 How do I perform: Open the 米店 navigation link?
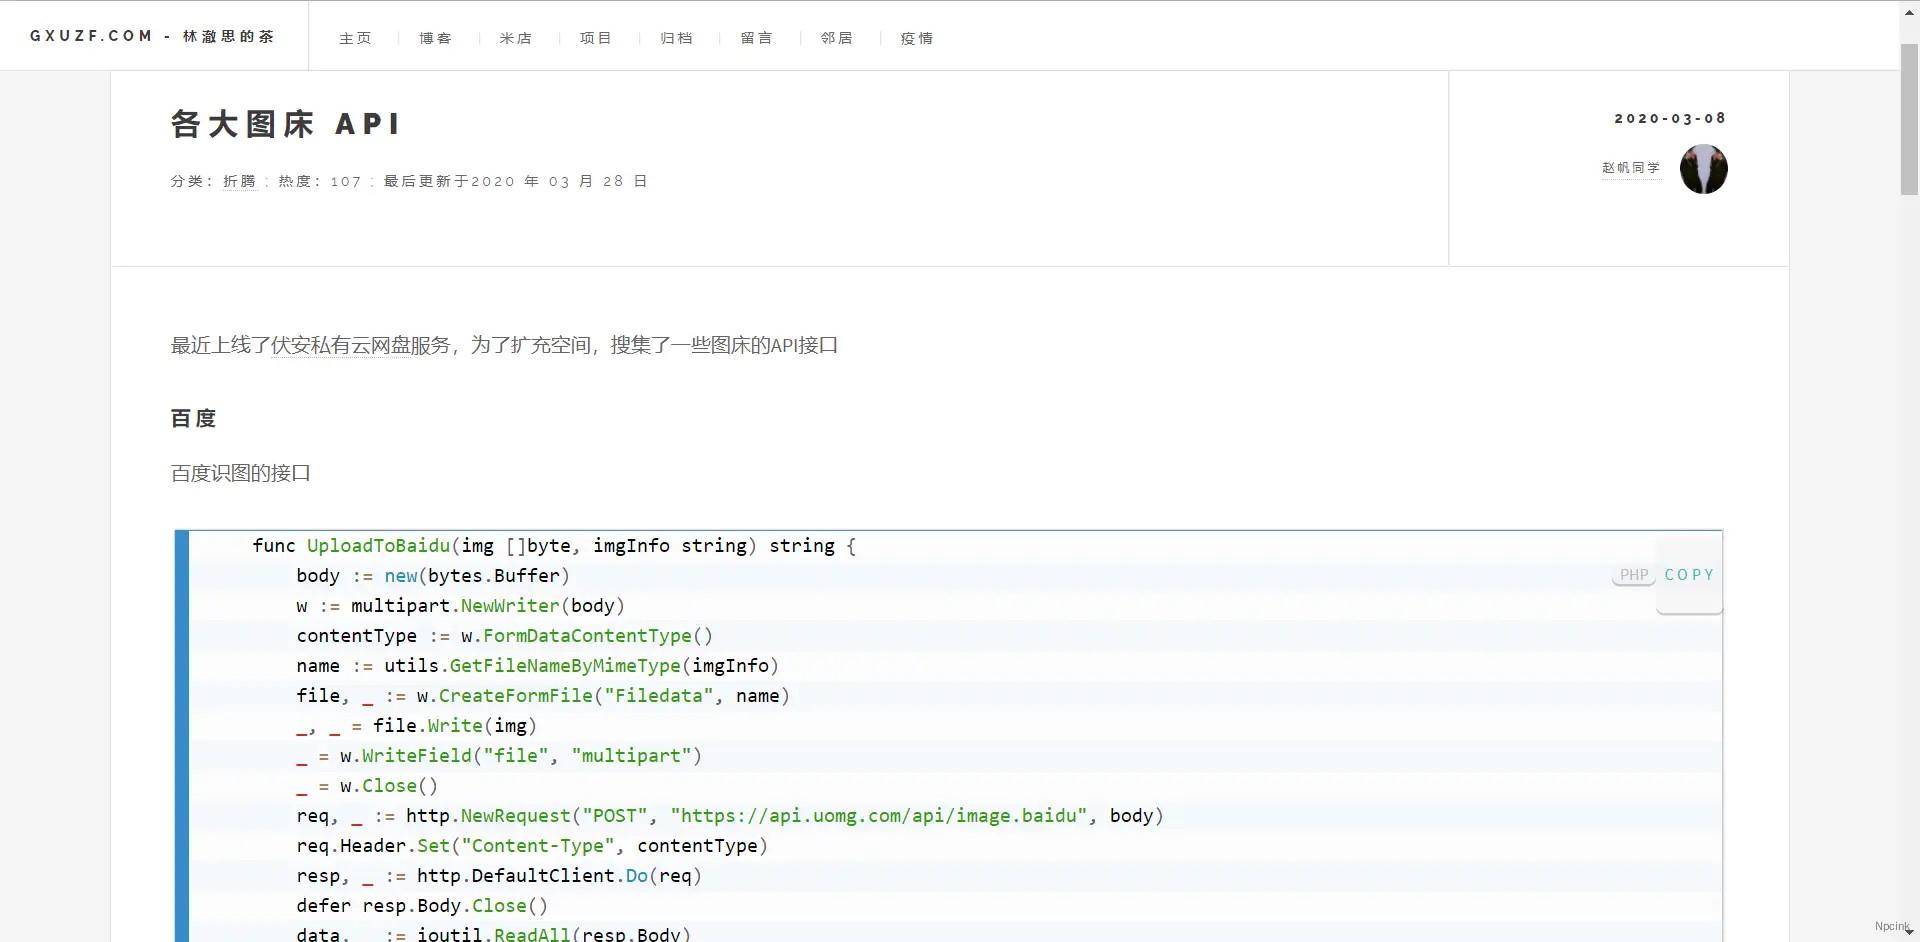click(516, 38)
